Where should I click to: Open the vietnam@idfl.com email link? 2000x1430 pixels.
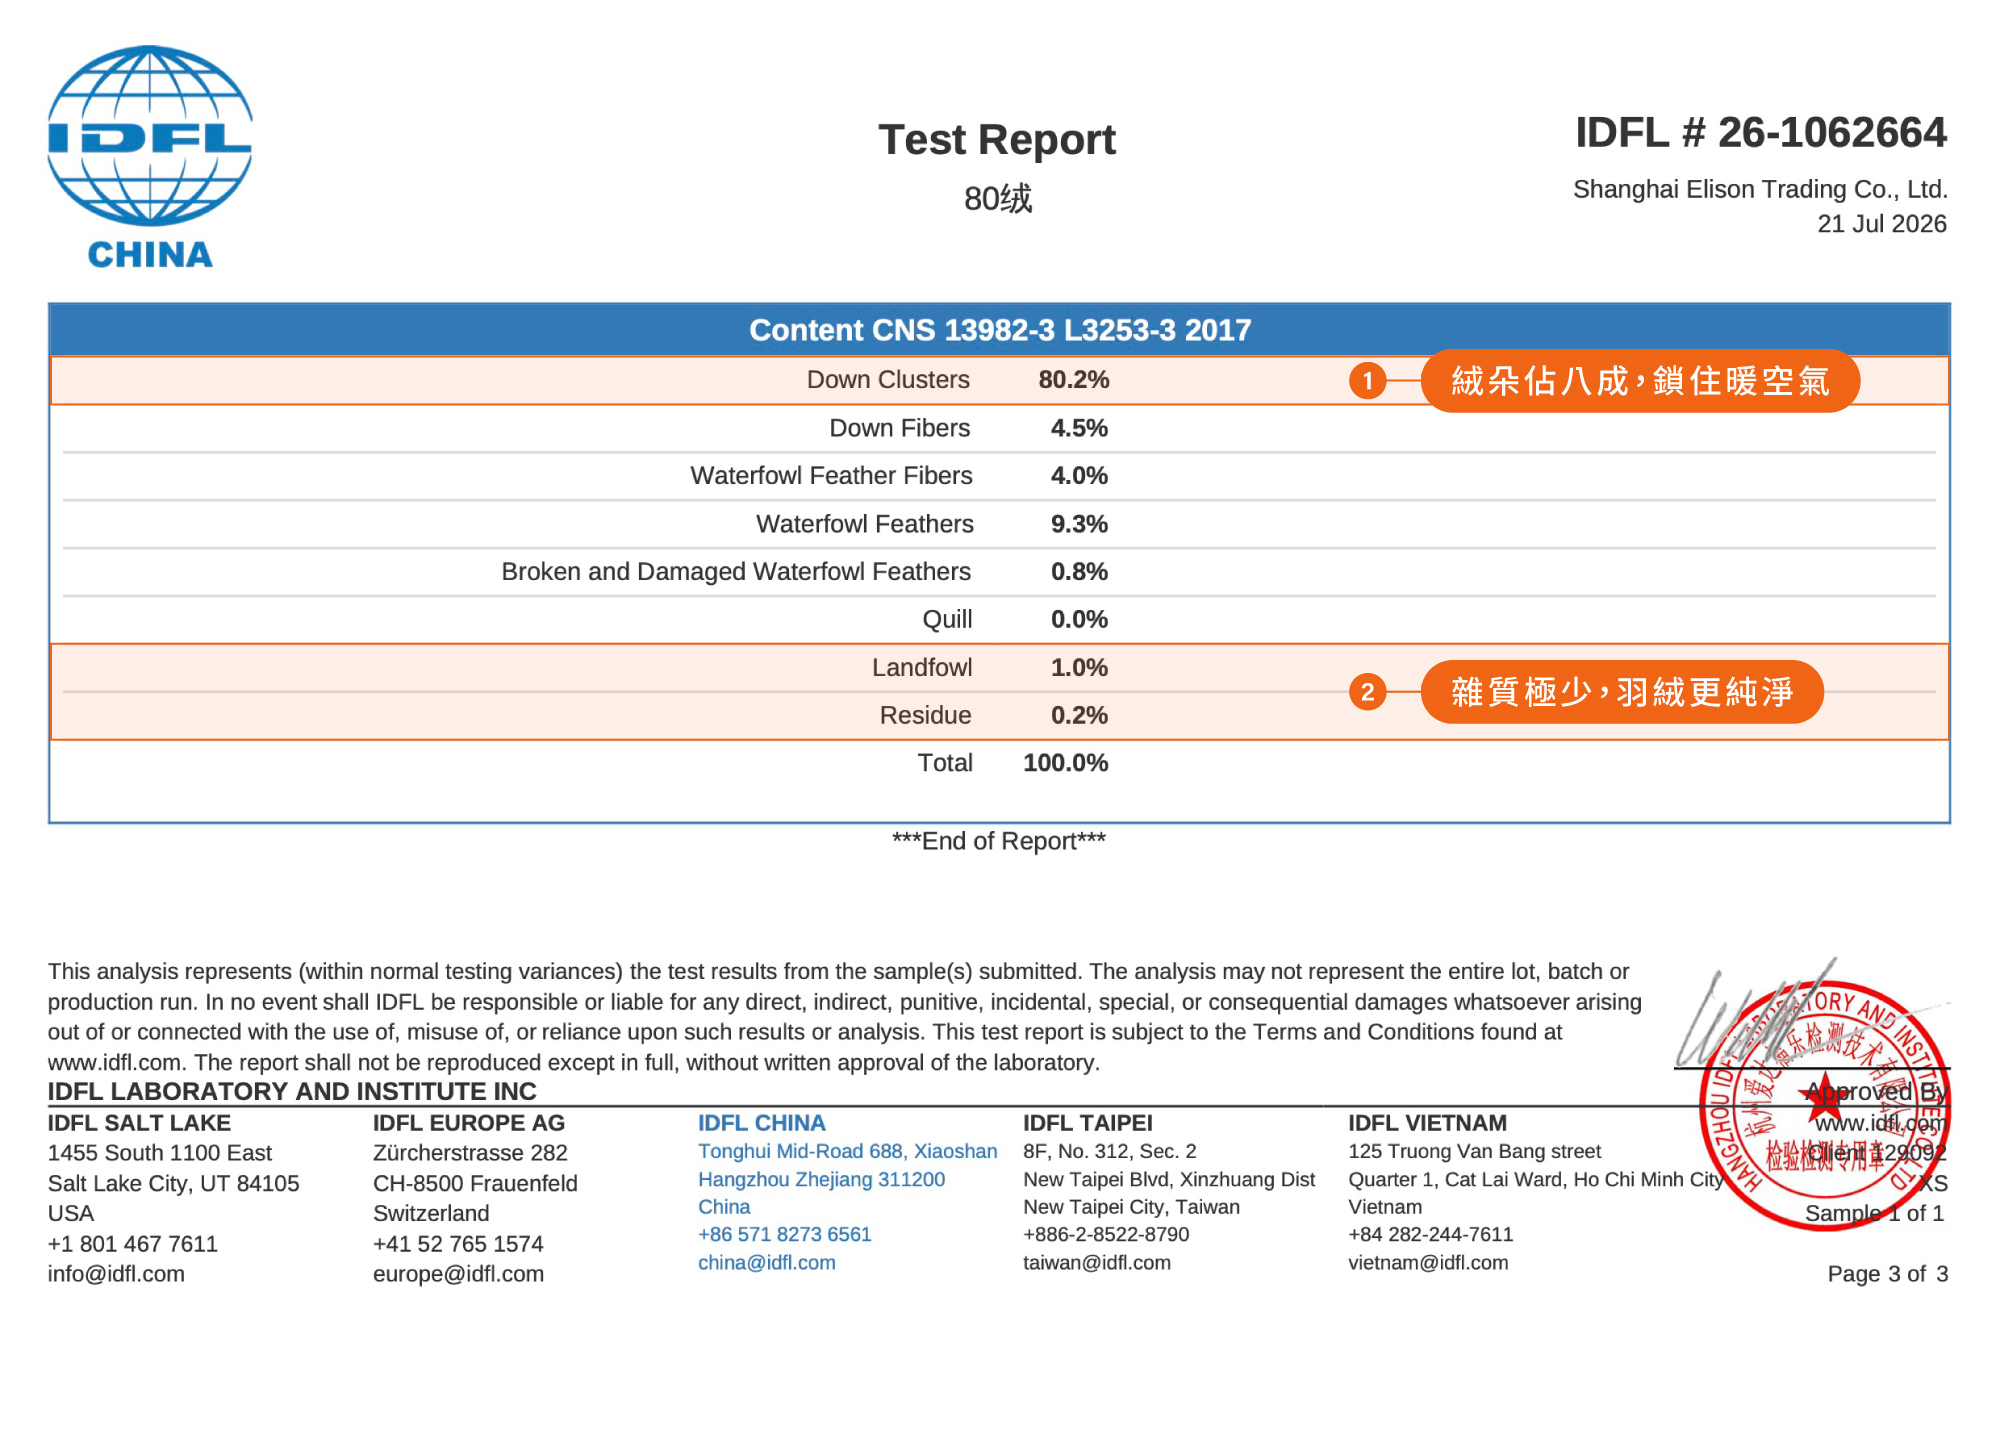click(1428, 1263)
